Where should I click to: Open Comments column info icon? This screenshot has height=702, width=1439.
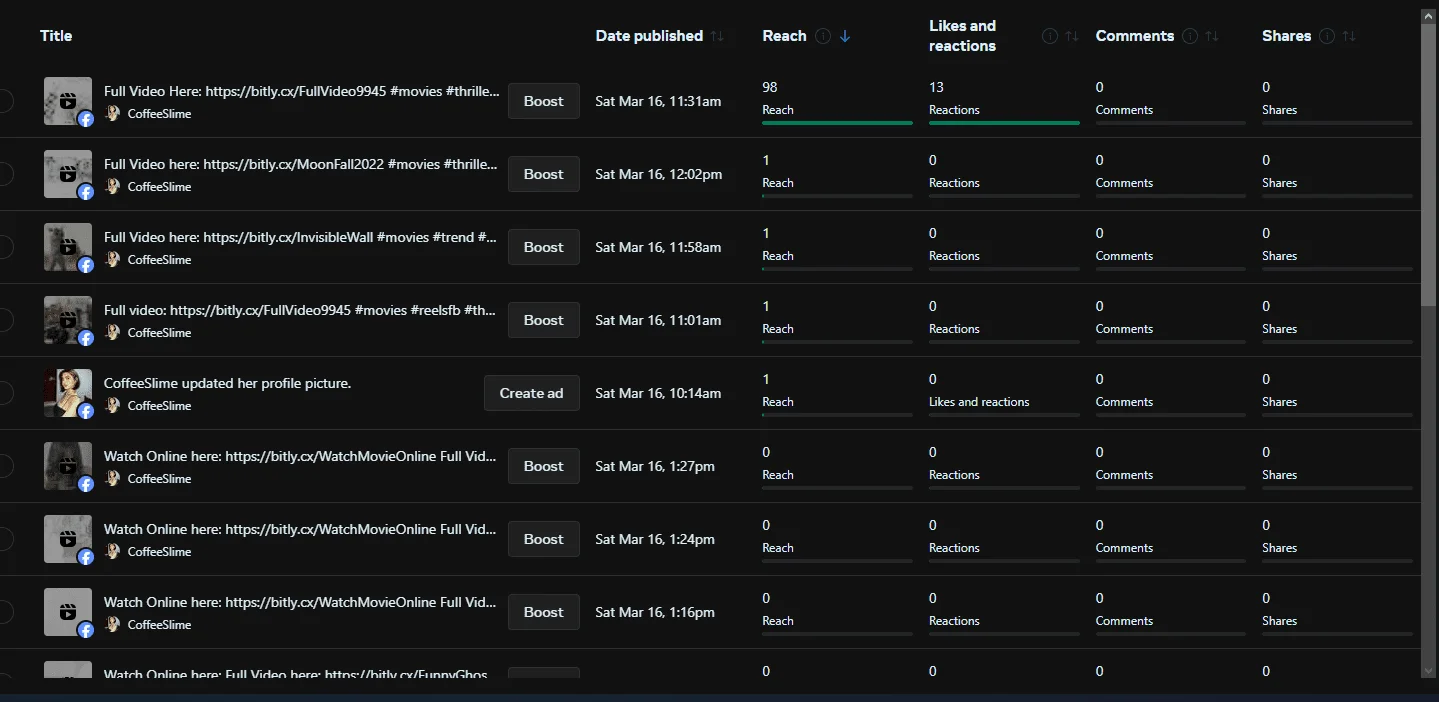1190,36
